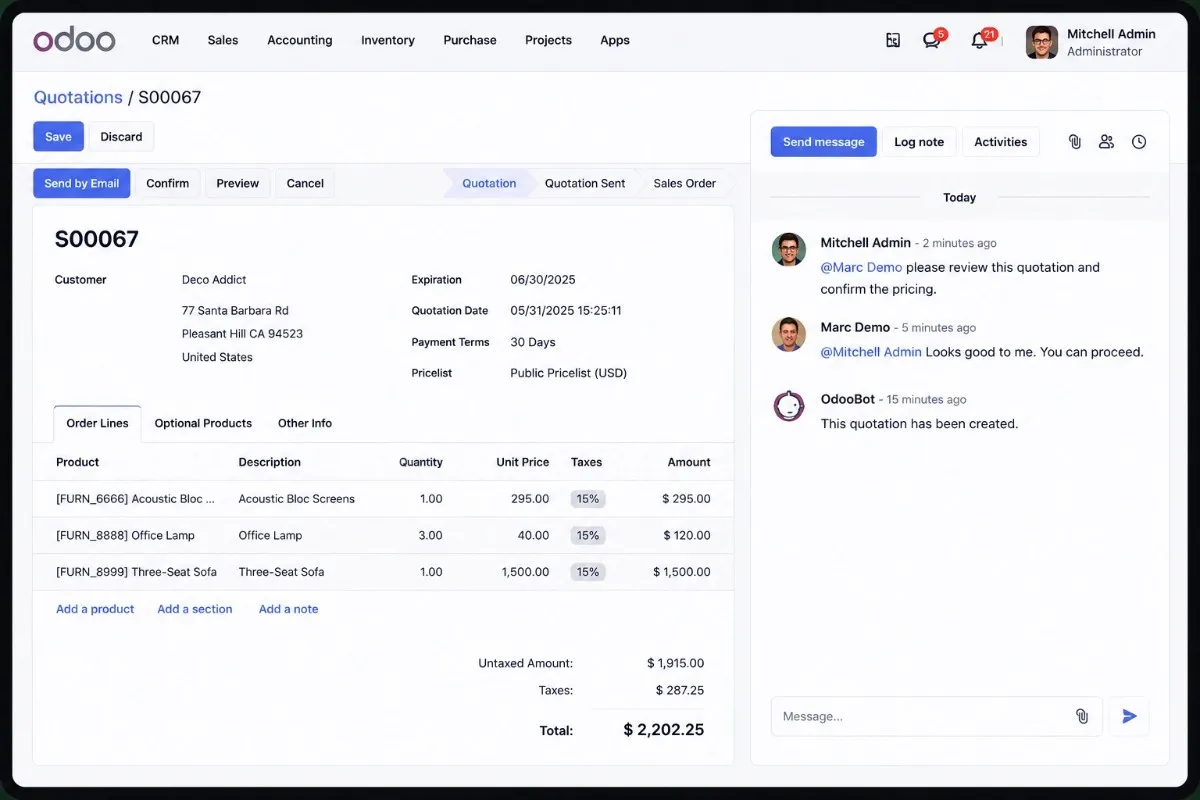Open the Purchase menu
The image size is (1200, 800).
coord(470,40)
